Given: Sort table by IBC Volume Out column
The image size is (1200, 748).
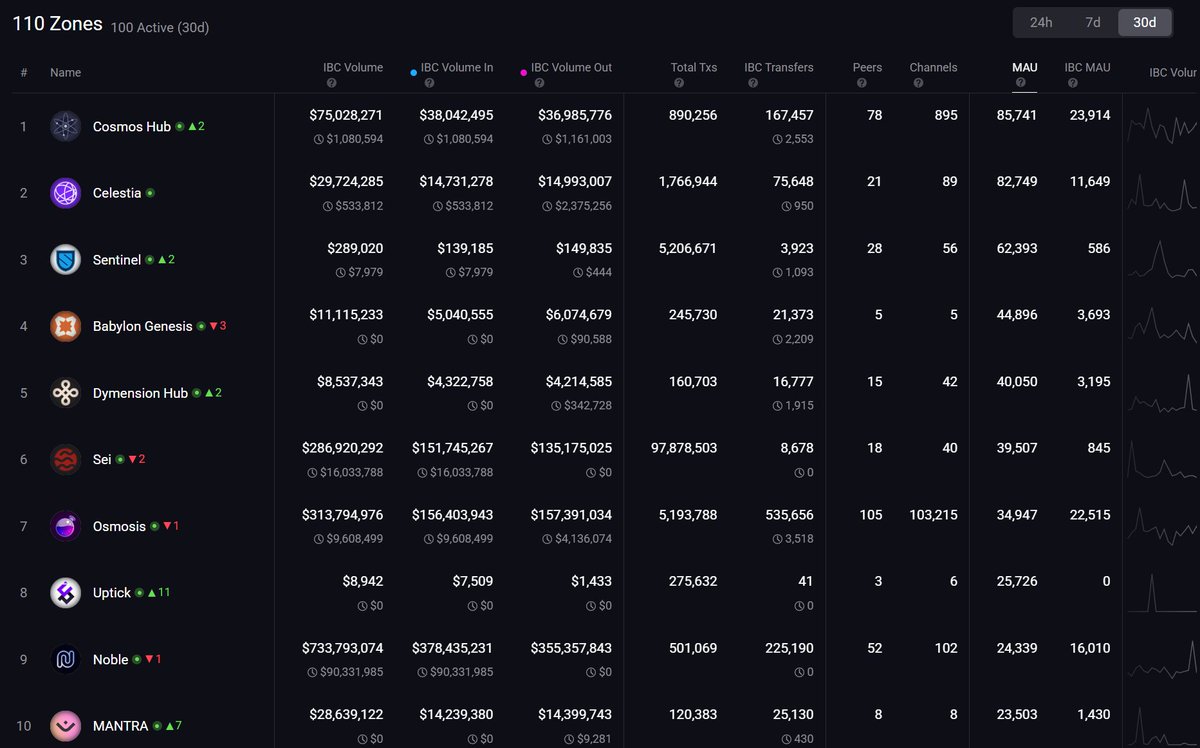Looking at the screenshot, I should [x=571, y=67].
